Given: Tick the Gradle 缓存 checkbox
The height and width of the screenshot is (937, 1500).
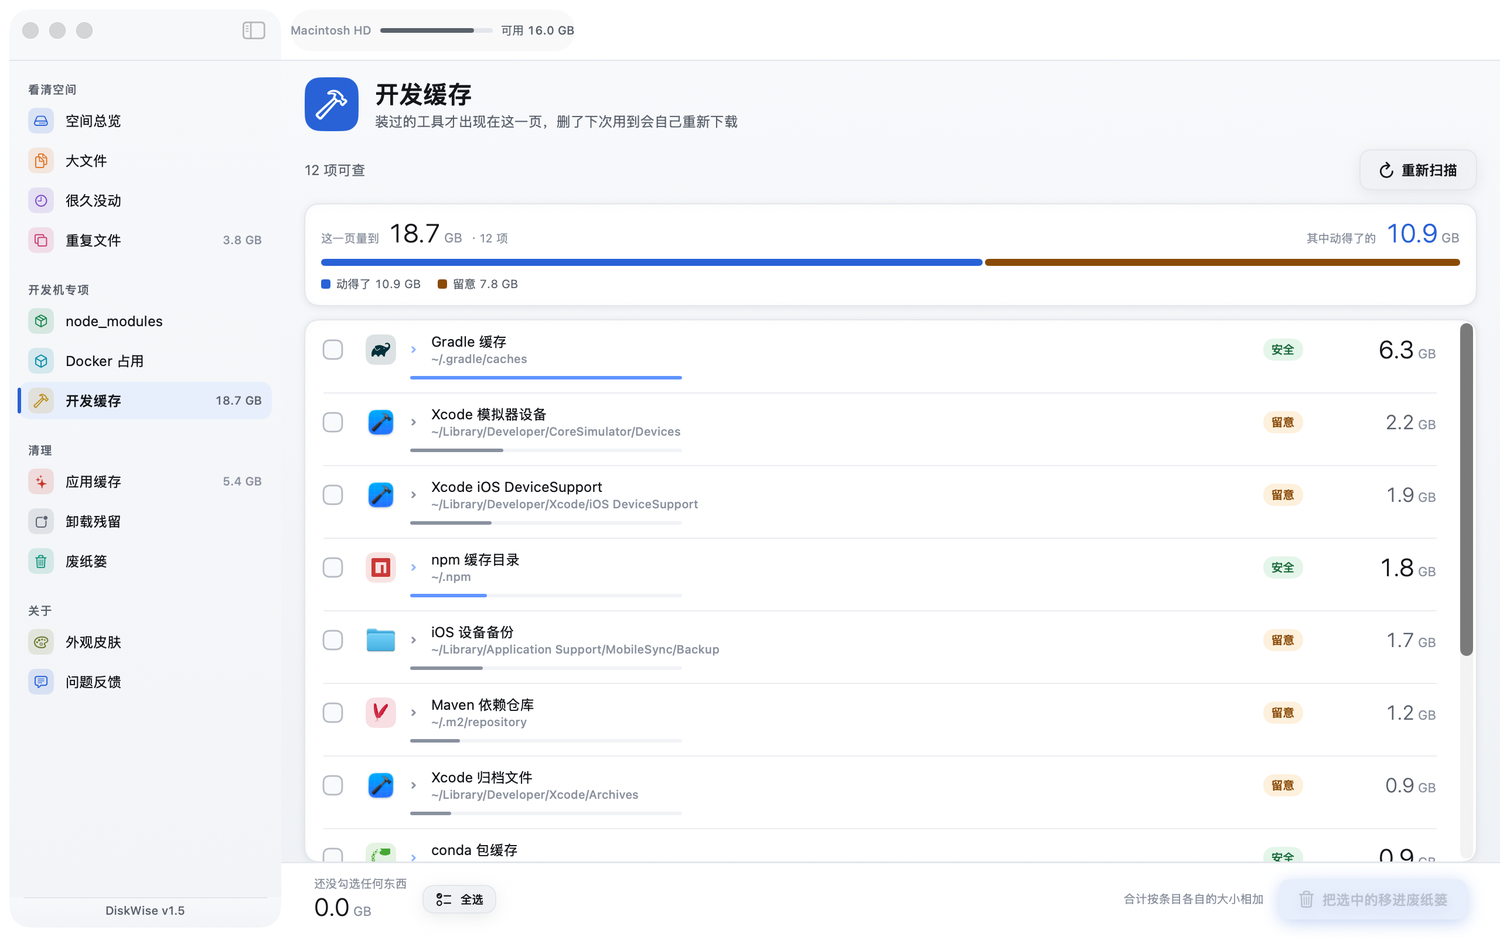Looking at the screenshot, I should [333, 350].
